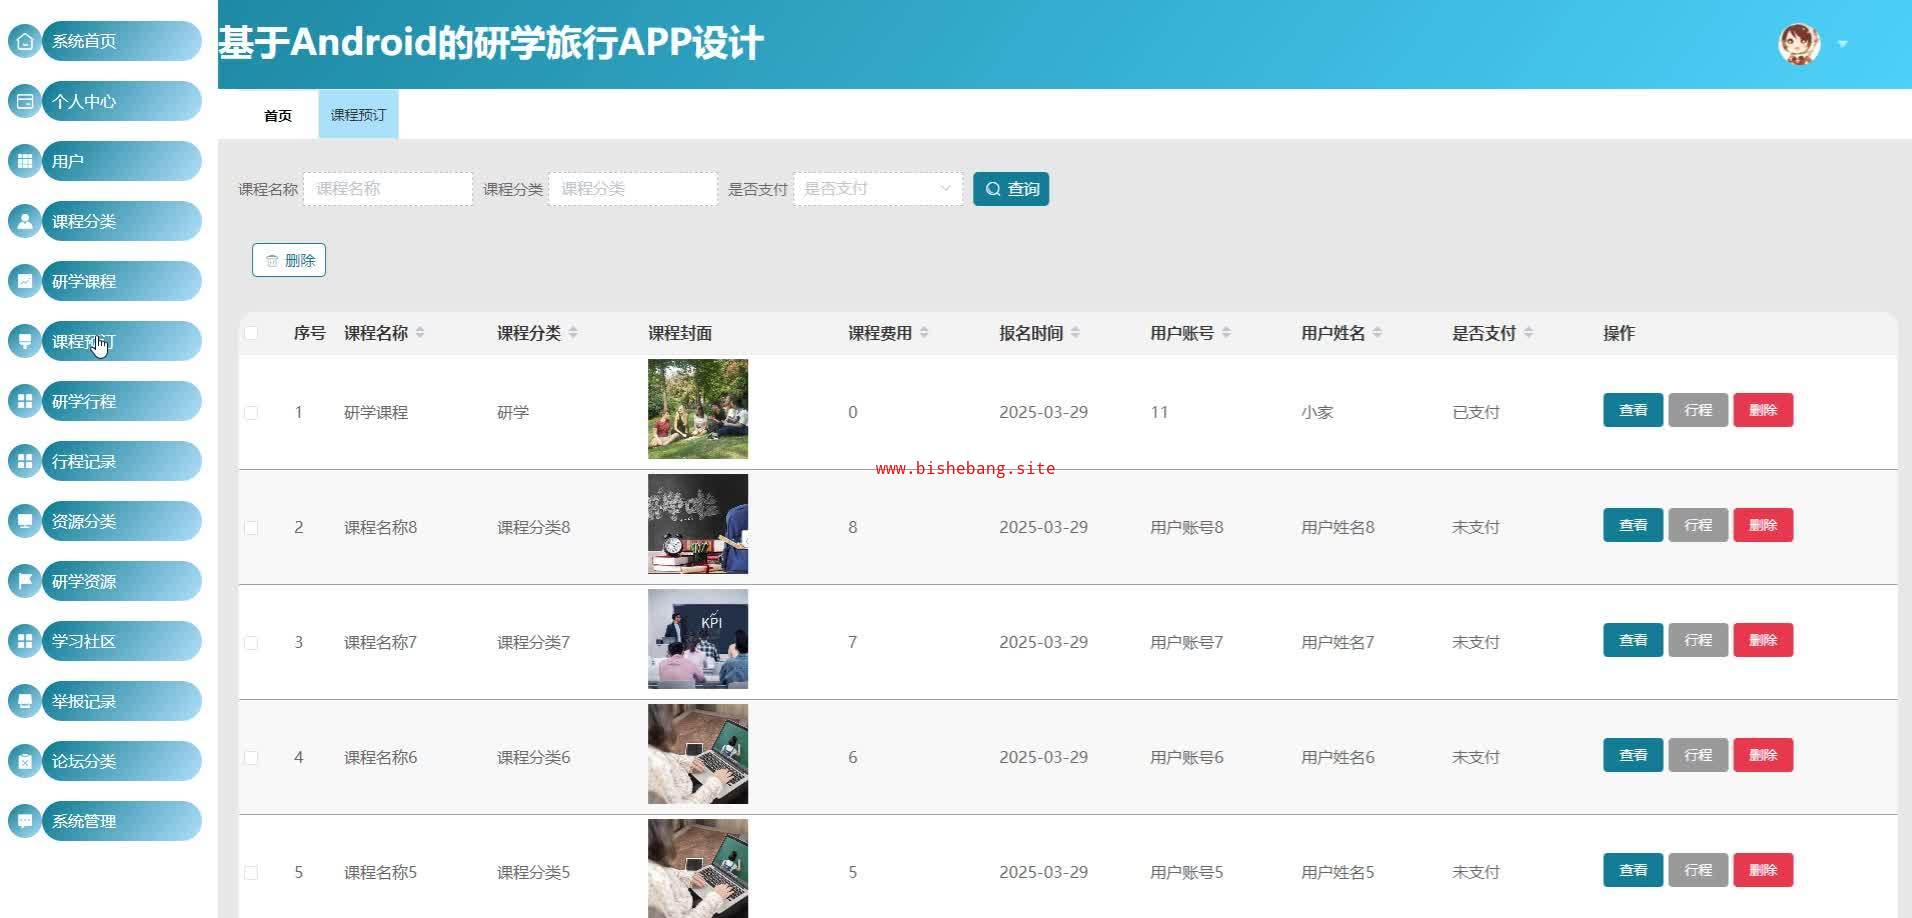Click the batch 删除 button above table

(289, 260)
